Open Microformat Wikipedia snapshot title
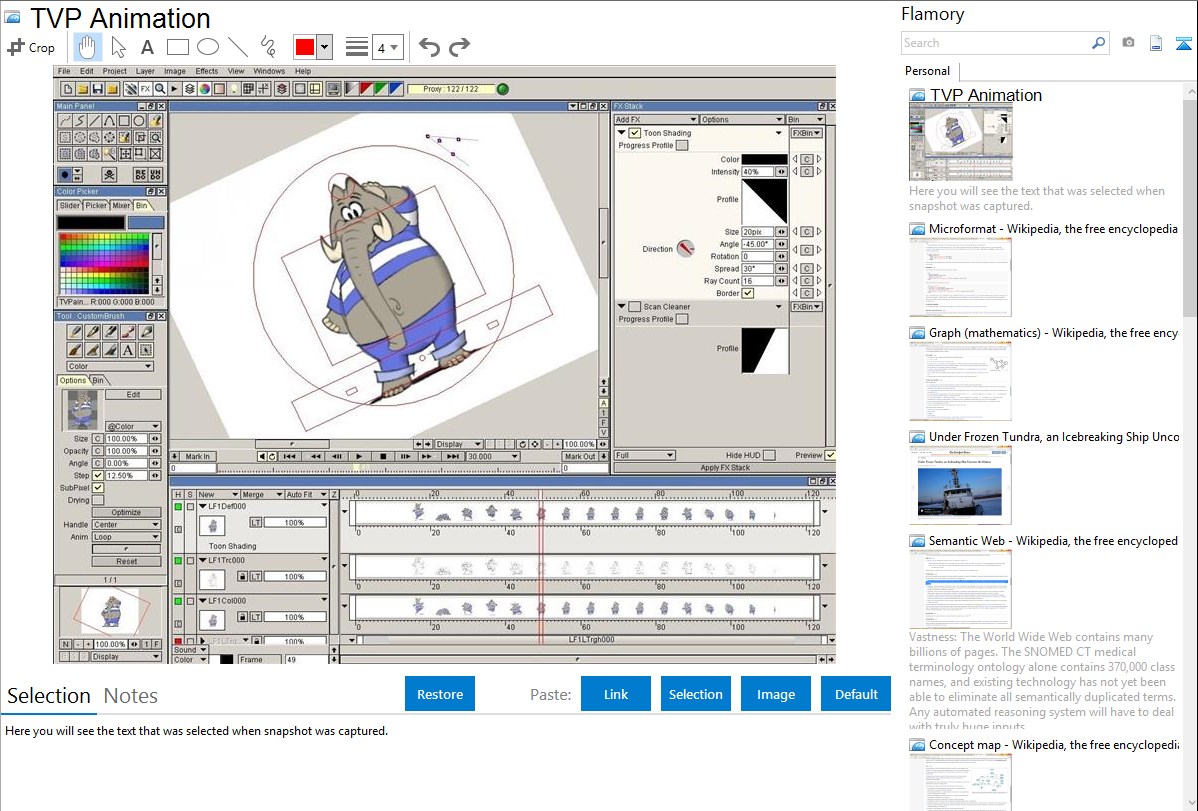 click(x=1053, y=229)
